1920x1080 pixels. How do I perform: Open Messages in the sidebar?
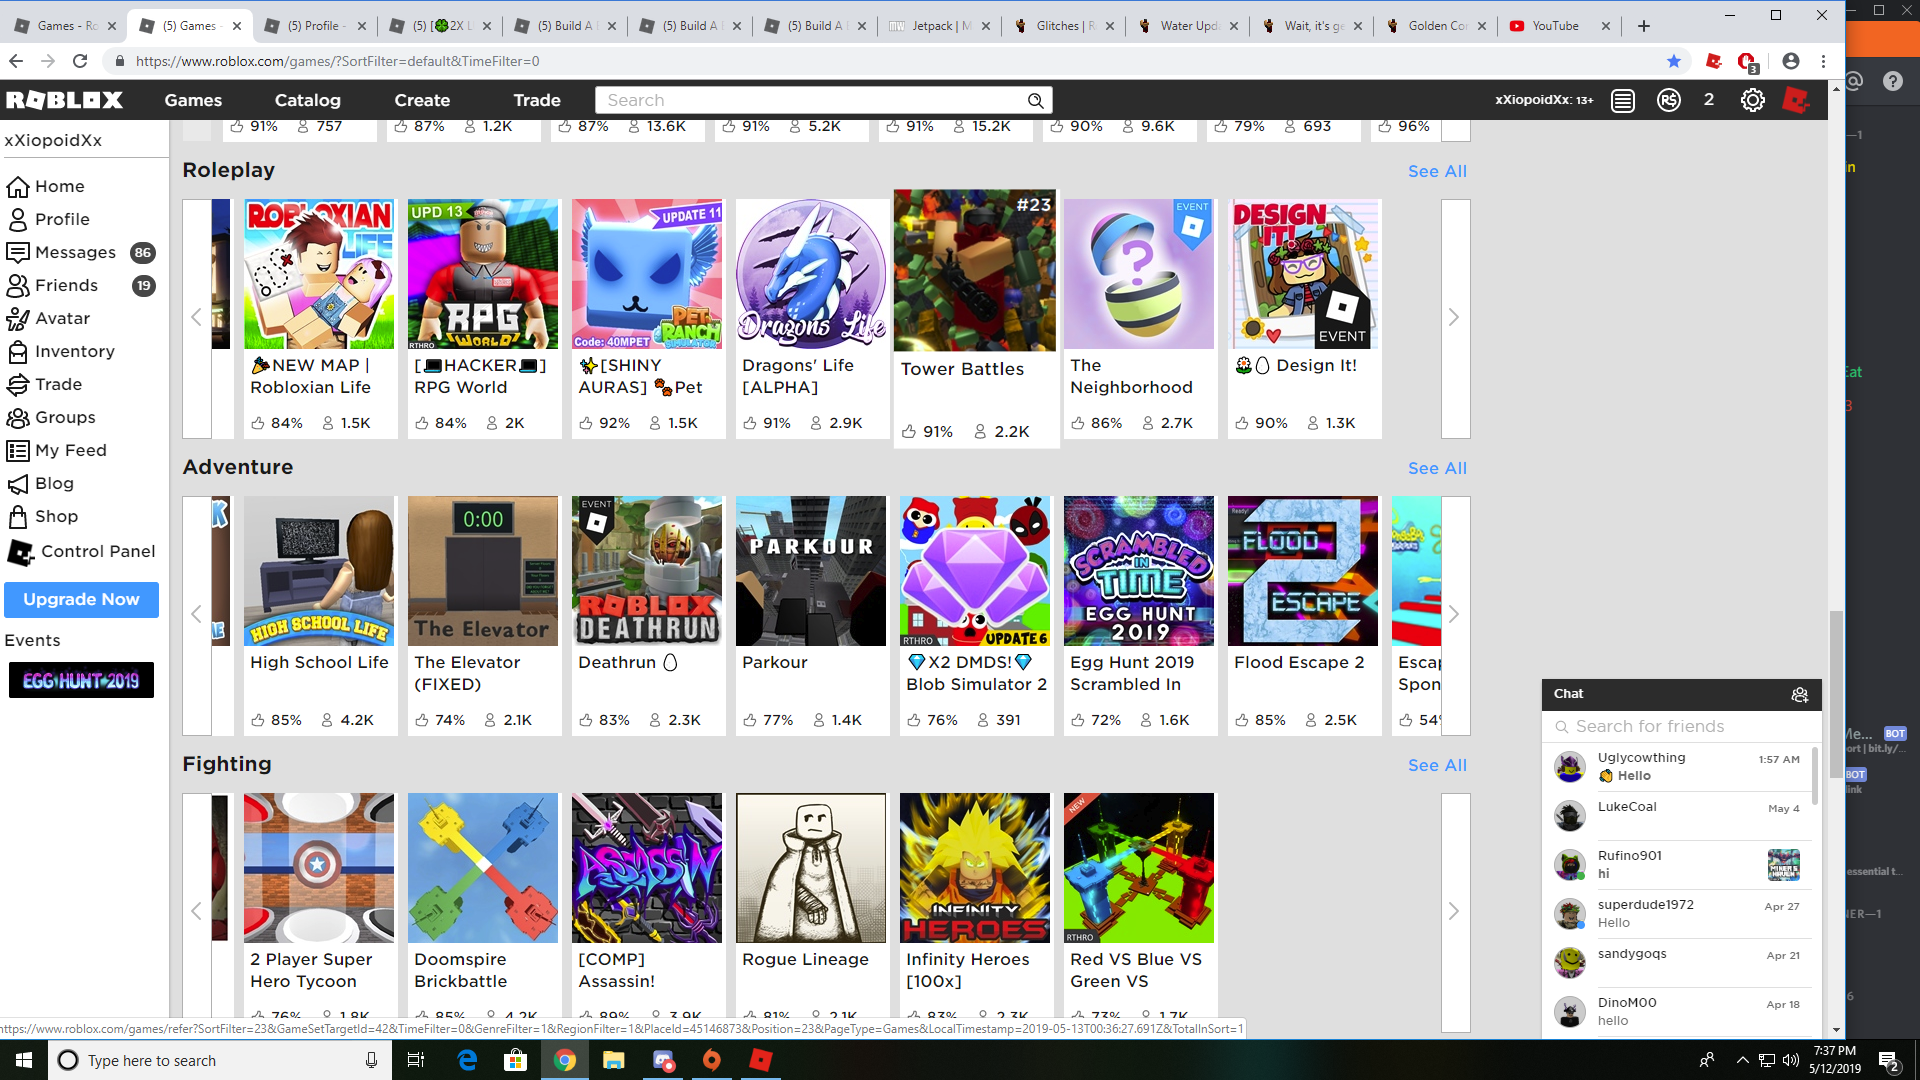coord(75,253)
